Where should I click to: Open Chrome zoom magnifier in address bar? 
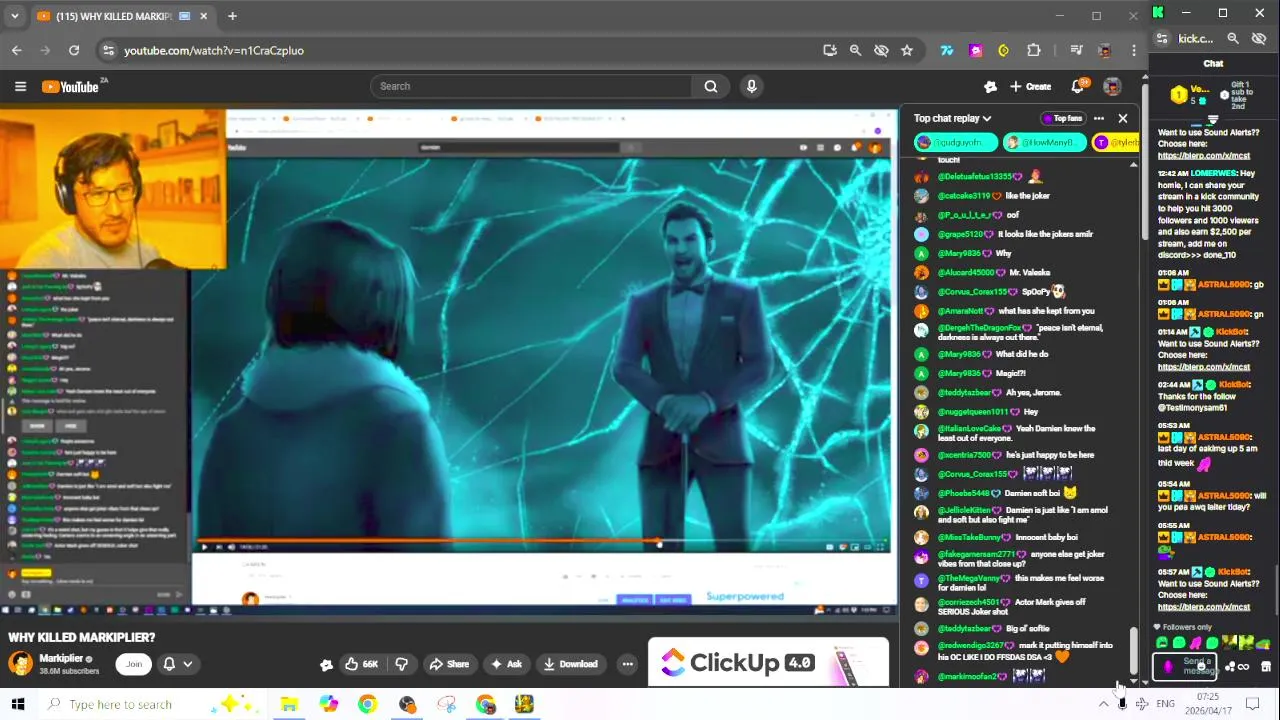pyautogui.click(x=855, y=50)
